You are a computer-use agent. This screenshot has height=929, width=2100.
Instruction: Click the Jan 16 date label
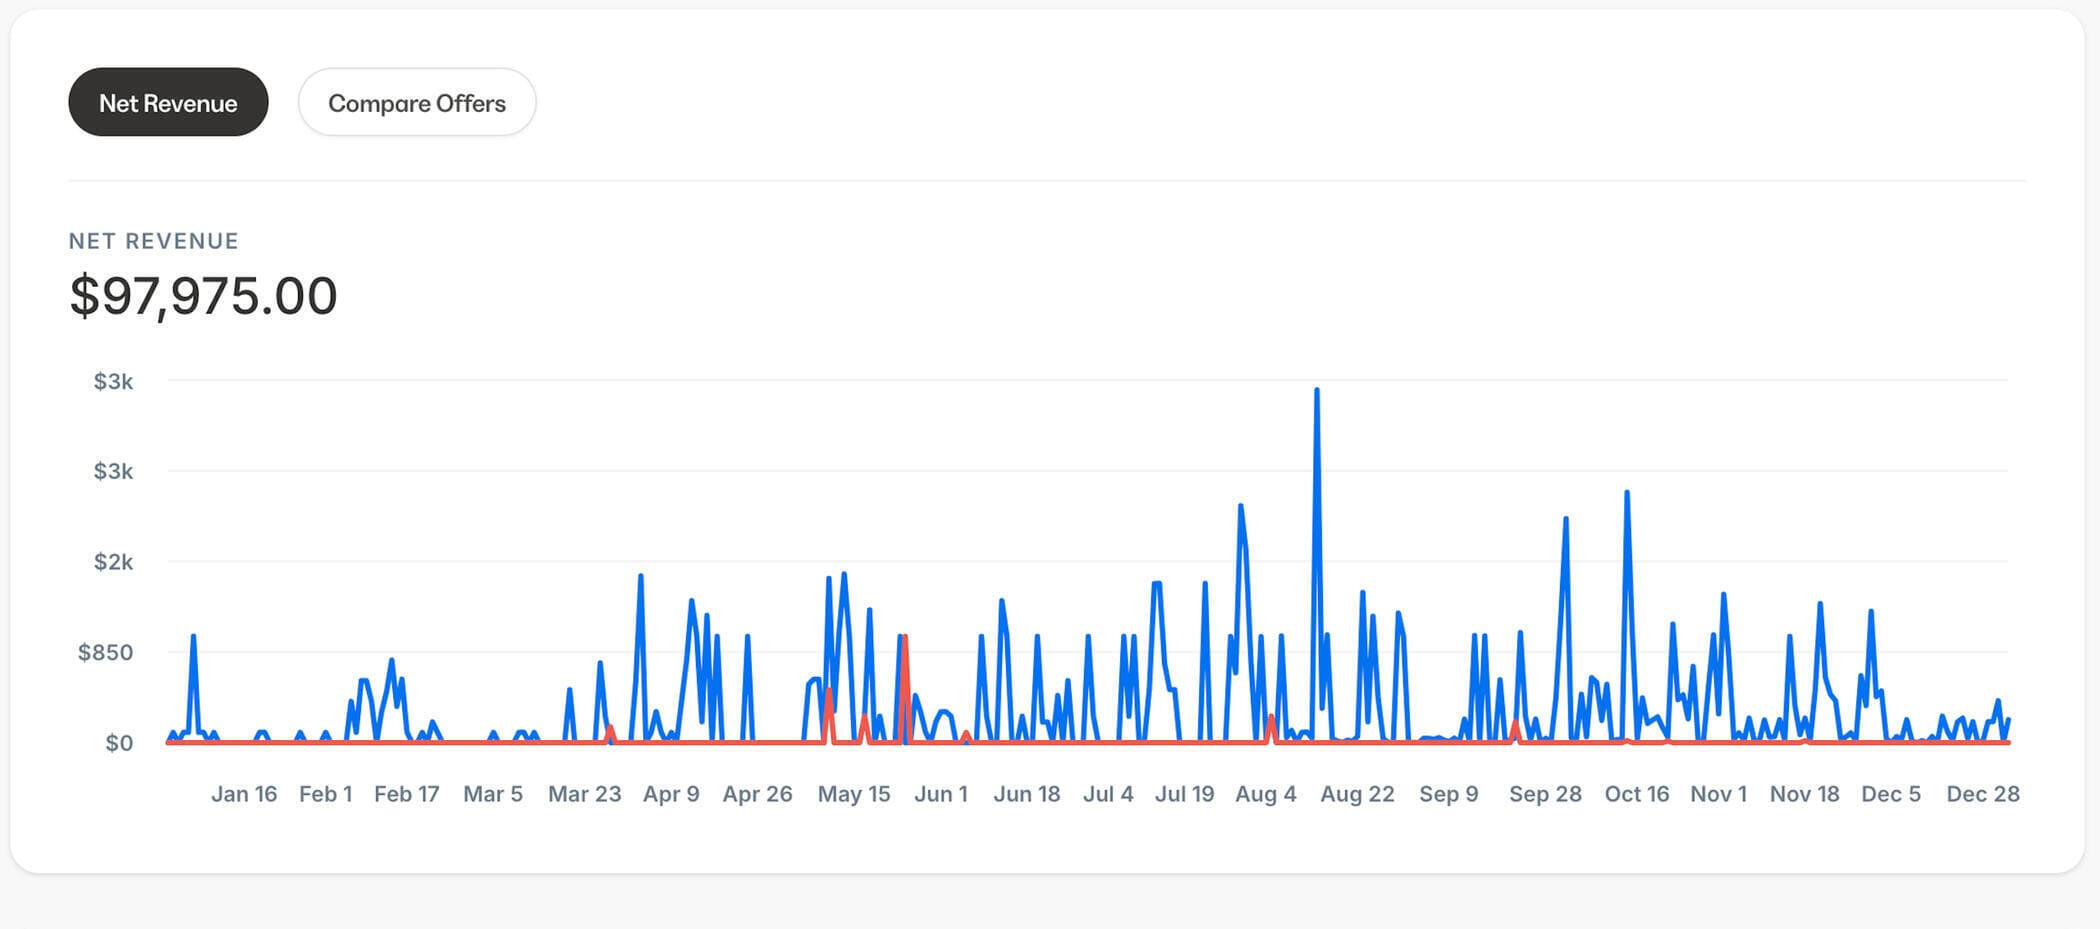click(244, 794)
